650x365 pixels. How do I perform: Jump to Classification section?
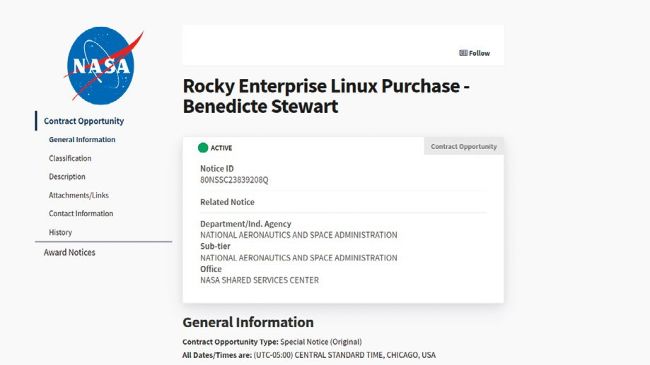click(x=70, y=158)
